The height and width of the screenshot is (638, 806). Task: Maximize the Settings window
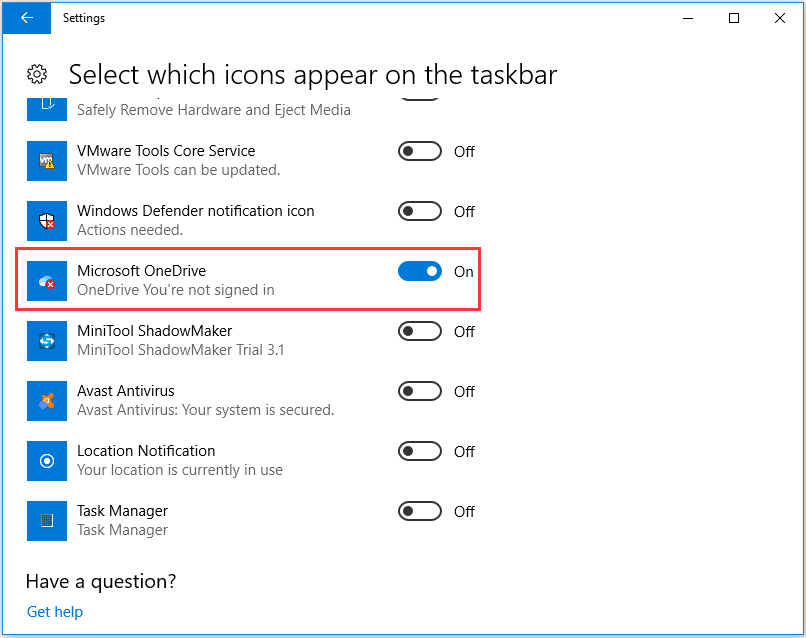click(734, 18)
